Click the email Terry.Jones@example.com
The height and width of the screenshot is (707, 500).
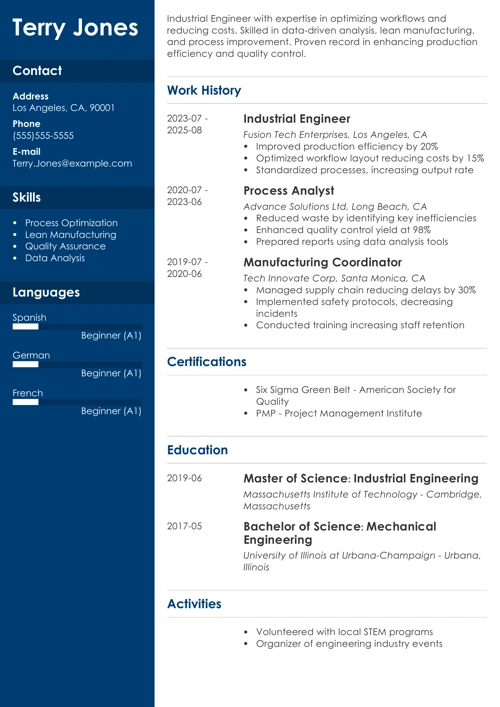(x=72, y=164)
